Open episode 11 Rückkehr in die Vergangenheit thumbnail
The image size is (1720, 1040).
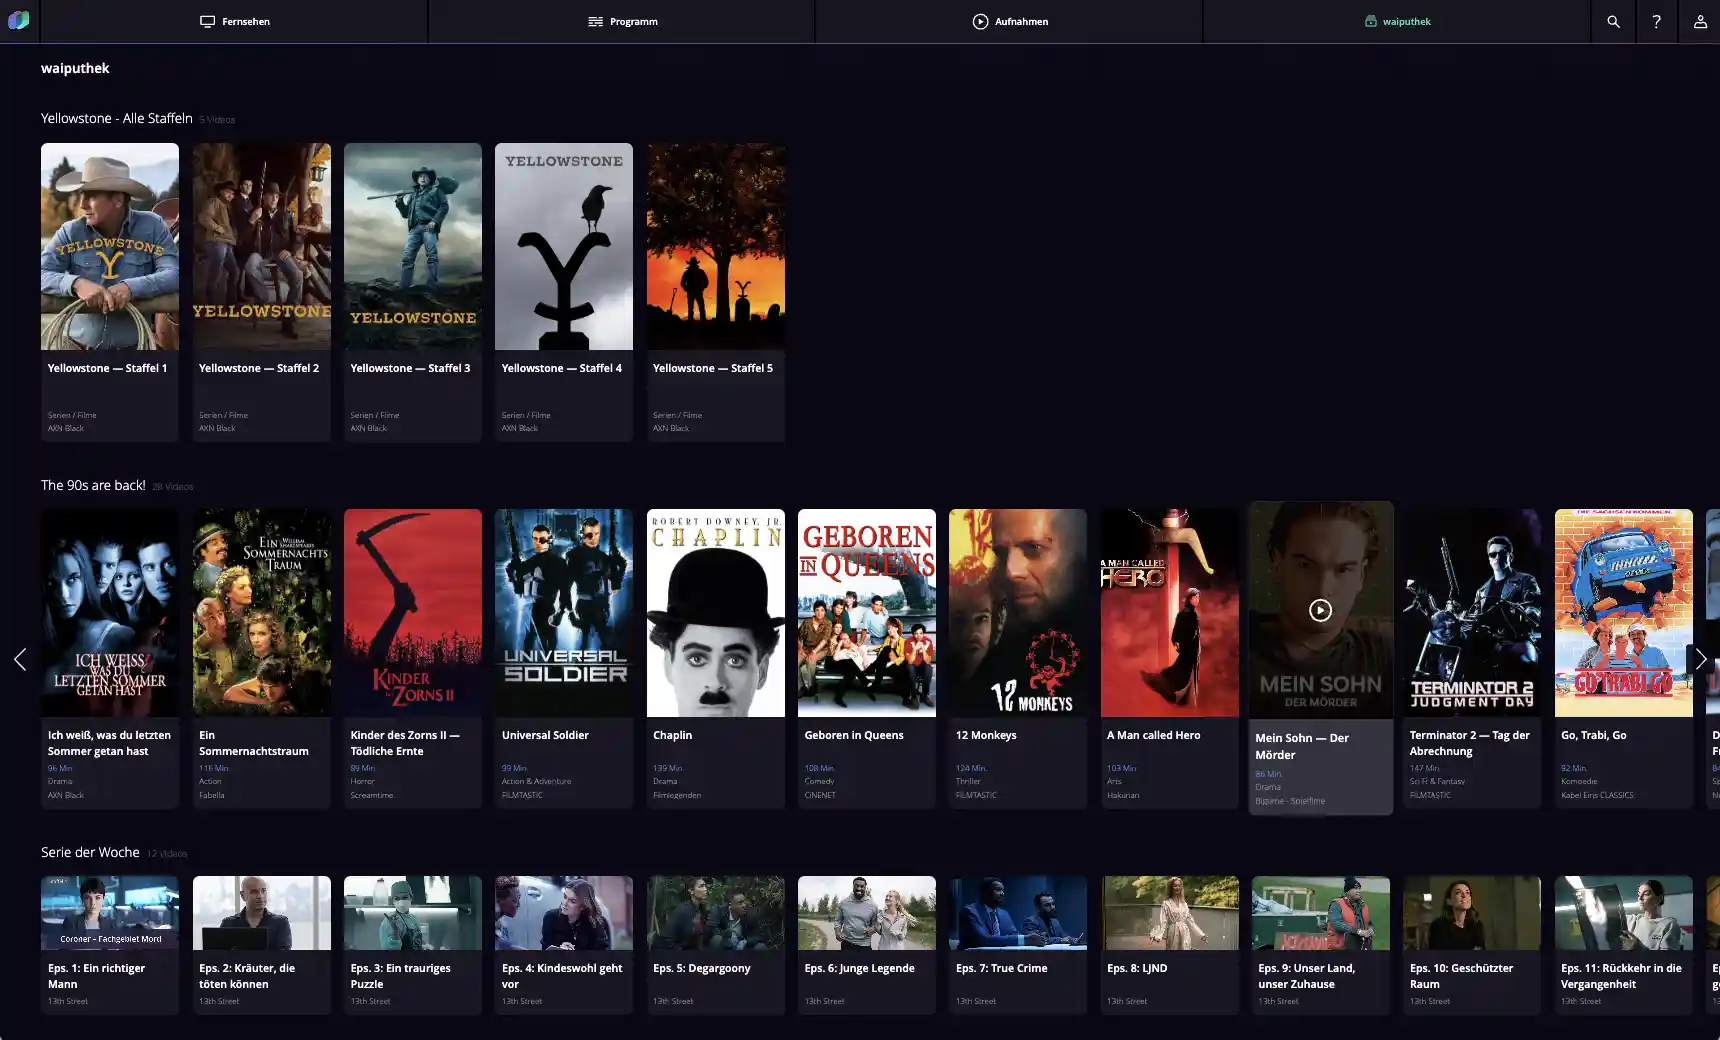pyautogui.click(x=1624, y=913)
